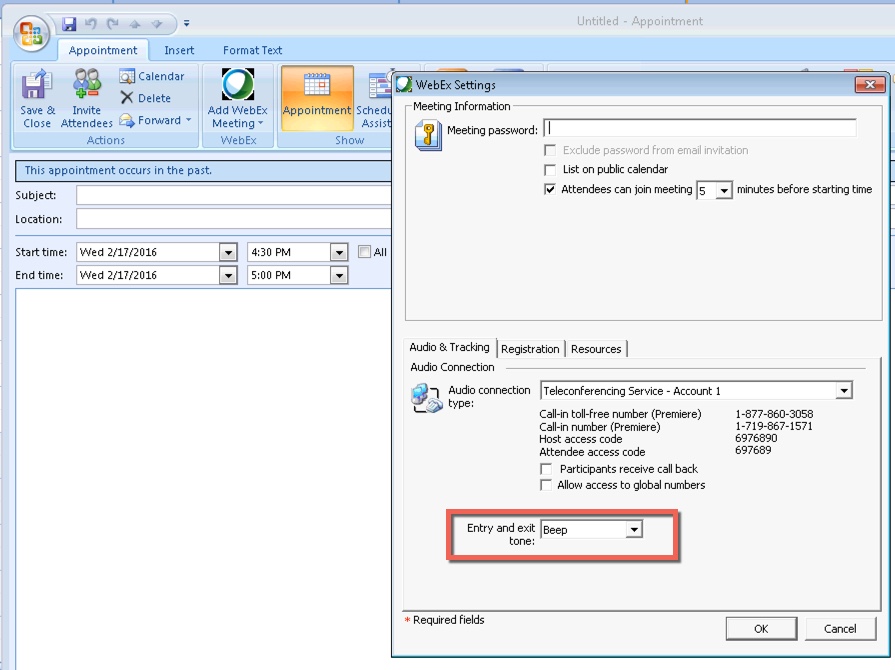Screen dimensions: 895x670
Task: Select the Appointment view button
Action: pyautogui.click(x=317, y=98)
